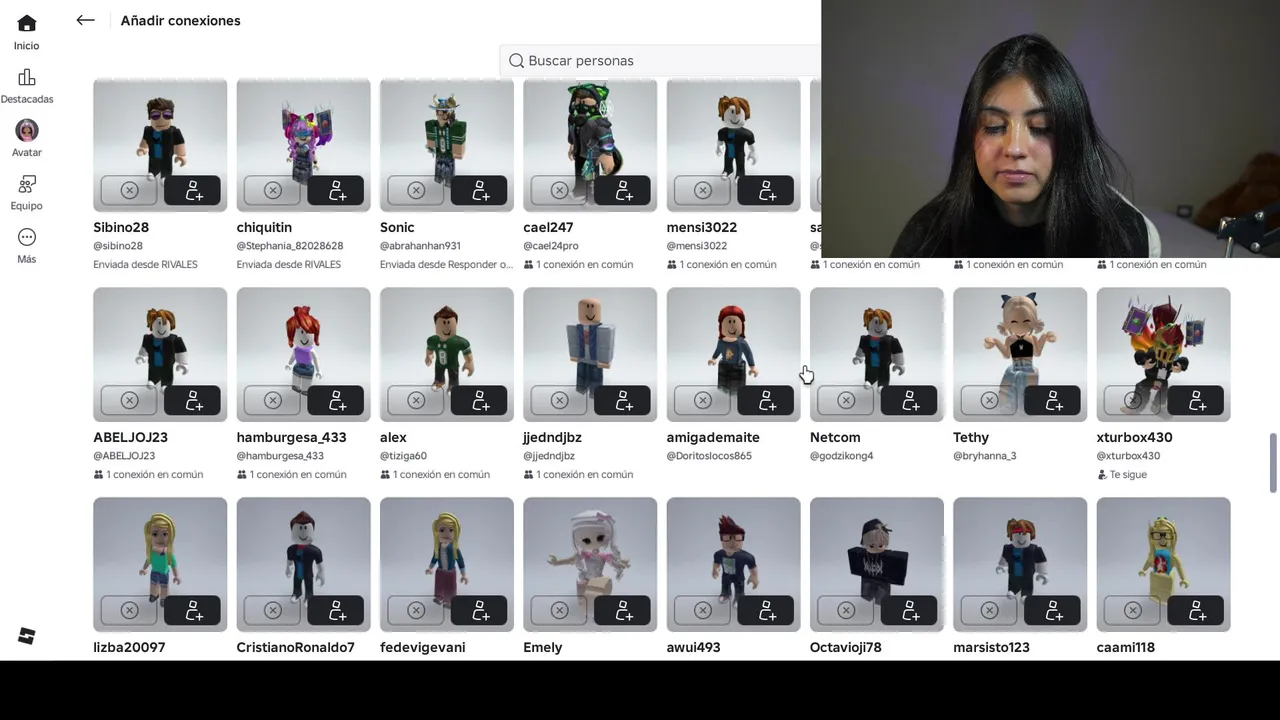Viewport: 1280px width, 720px height.
Task: Accept connection request from alex
Action: point(479,400)
